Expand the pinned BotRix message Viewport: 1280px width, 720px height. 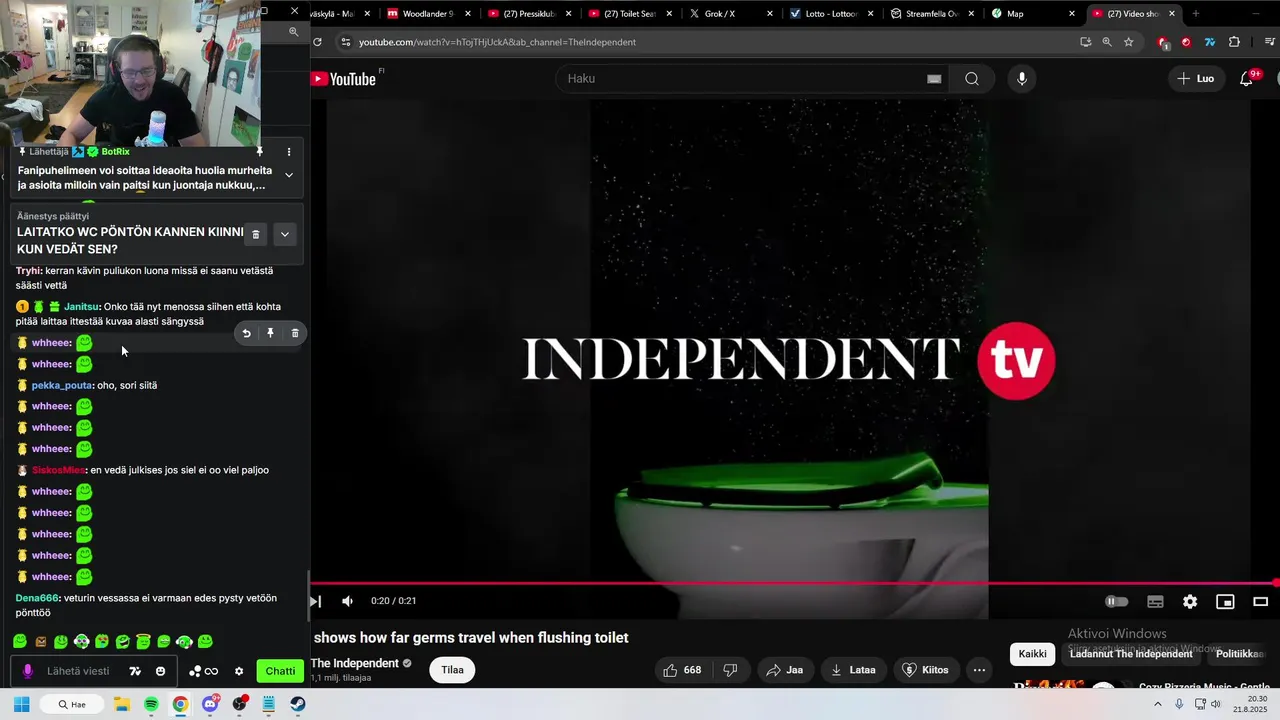coord(289,175)
